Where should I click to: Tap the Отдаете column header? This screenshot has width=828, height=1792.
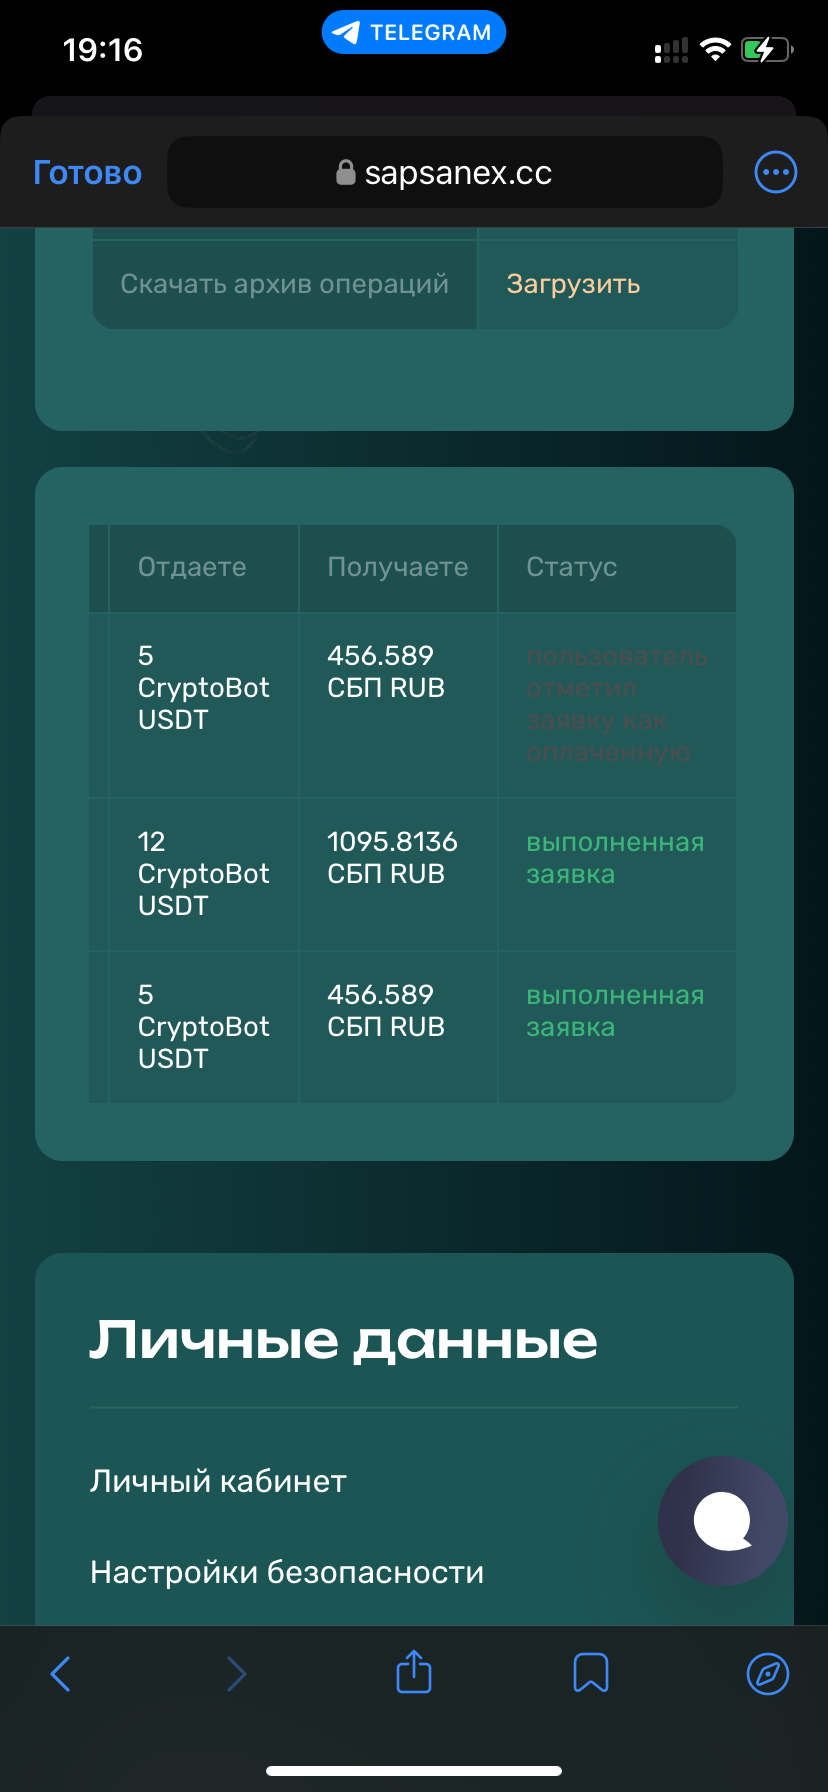pyautogui.click(x=192, y=567)
